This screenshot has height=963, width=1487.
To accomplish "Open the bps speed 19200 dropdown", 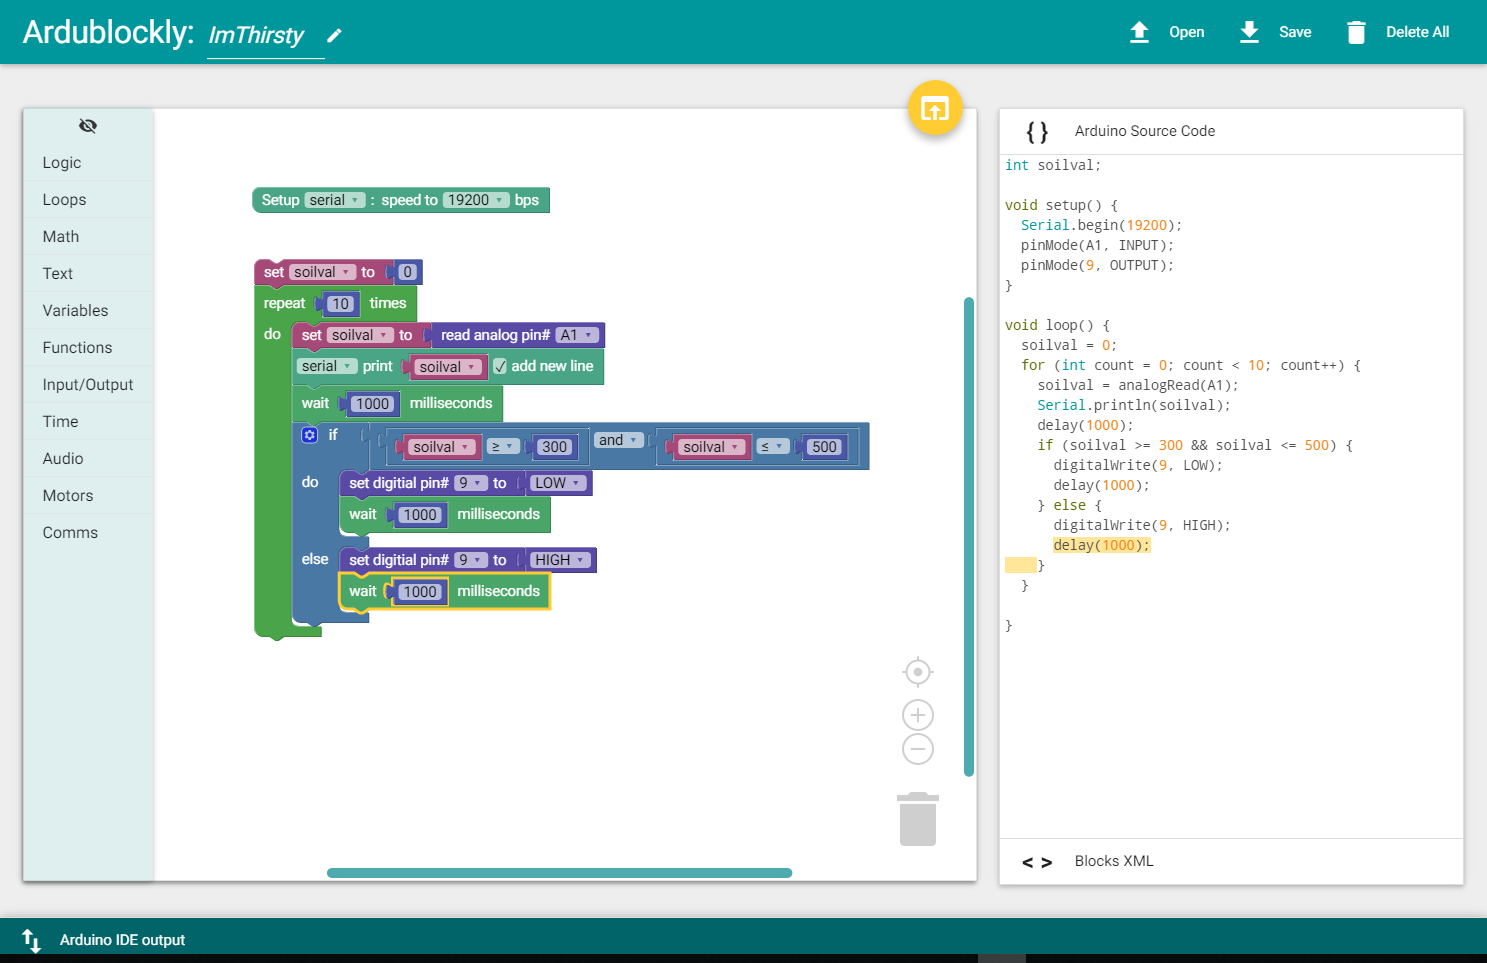I will click(x=476, y=200).
